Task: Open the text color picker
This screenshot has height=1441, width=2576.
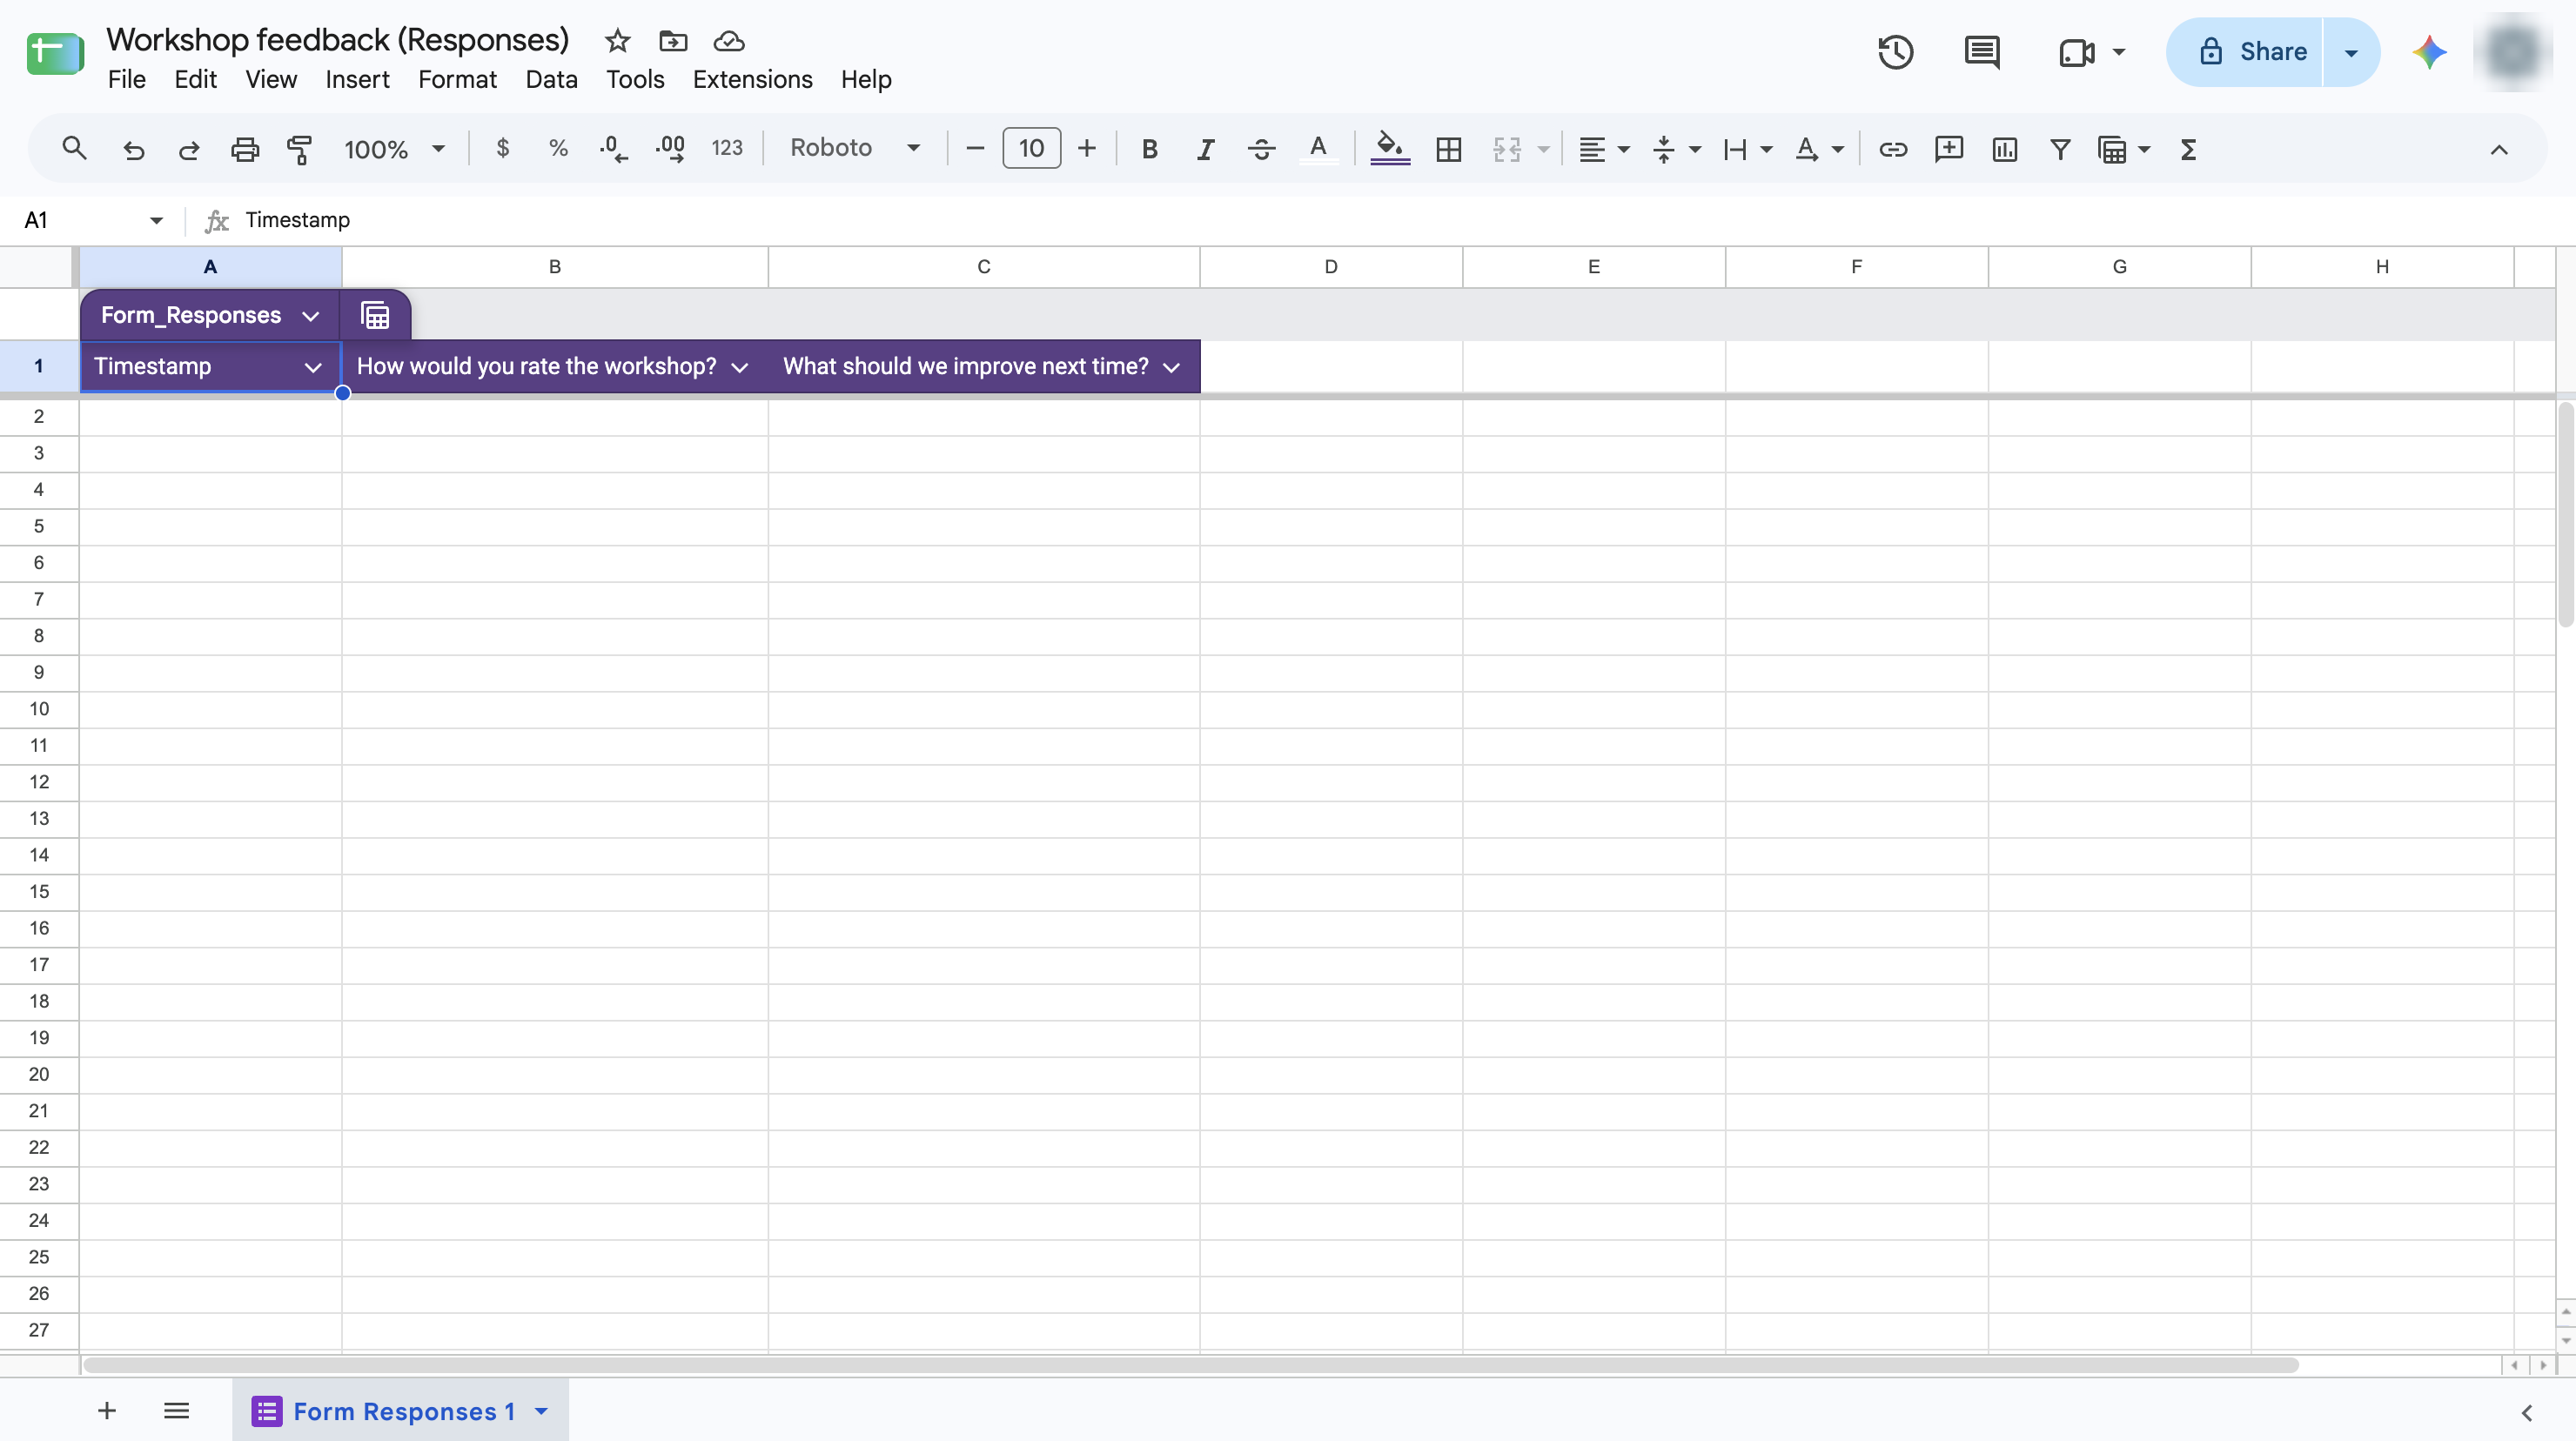Action: click(x=1318, y=149)
